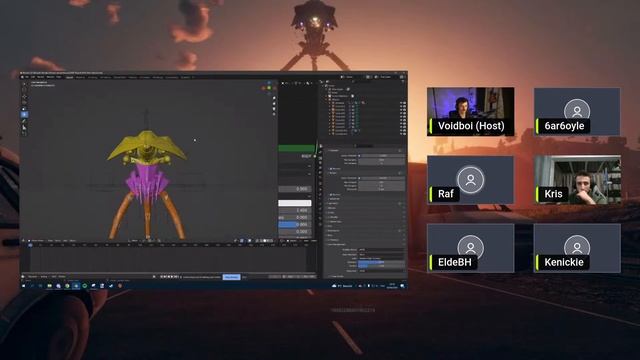Select the 6ar6oyle participant tile
This screenshot has width=640, height=360.
(577, 111)
